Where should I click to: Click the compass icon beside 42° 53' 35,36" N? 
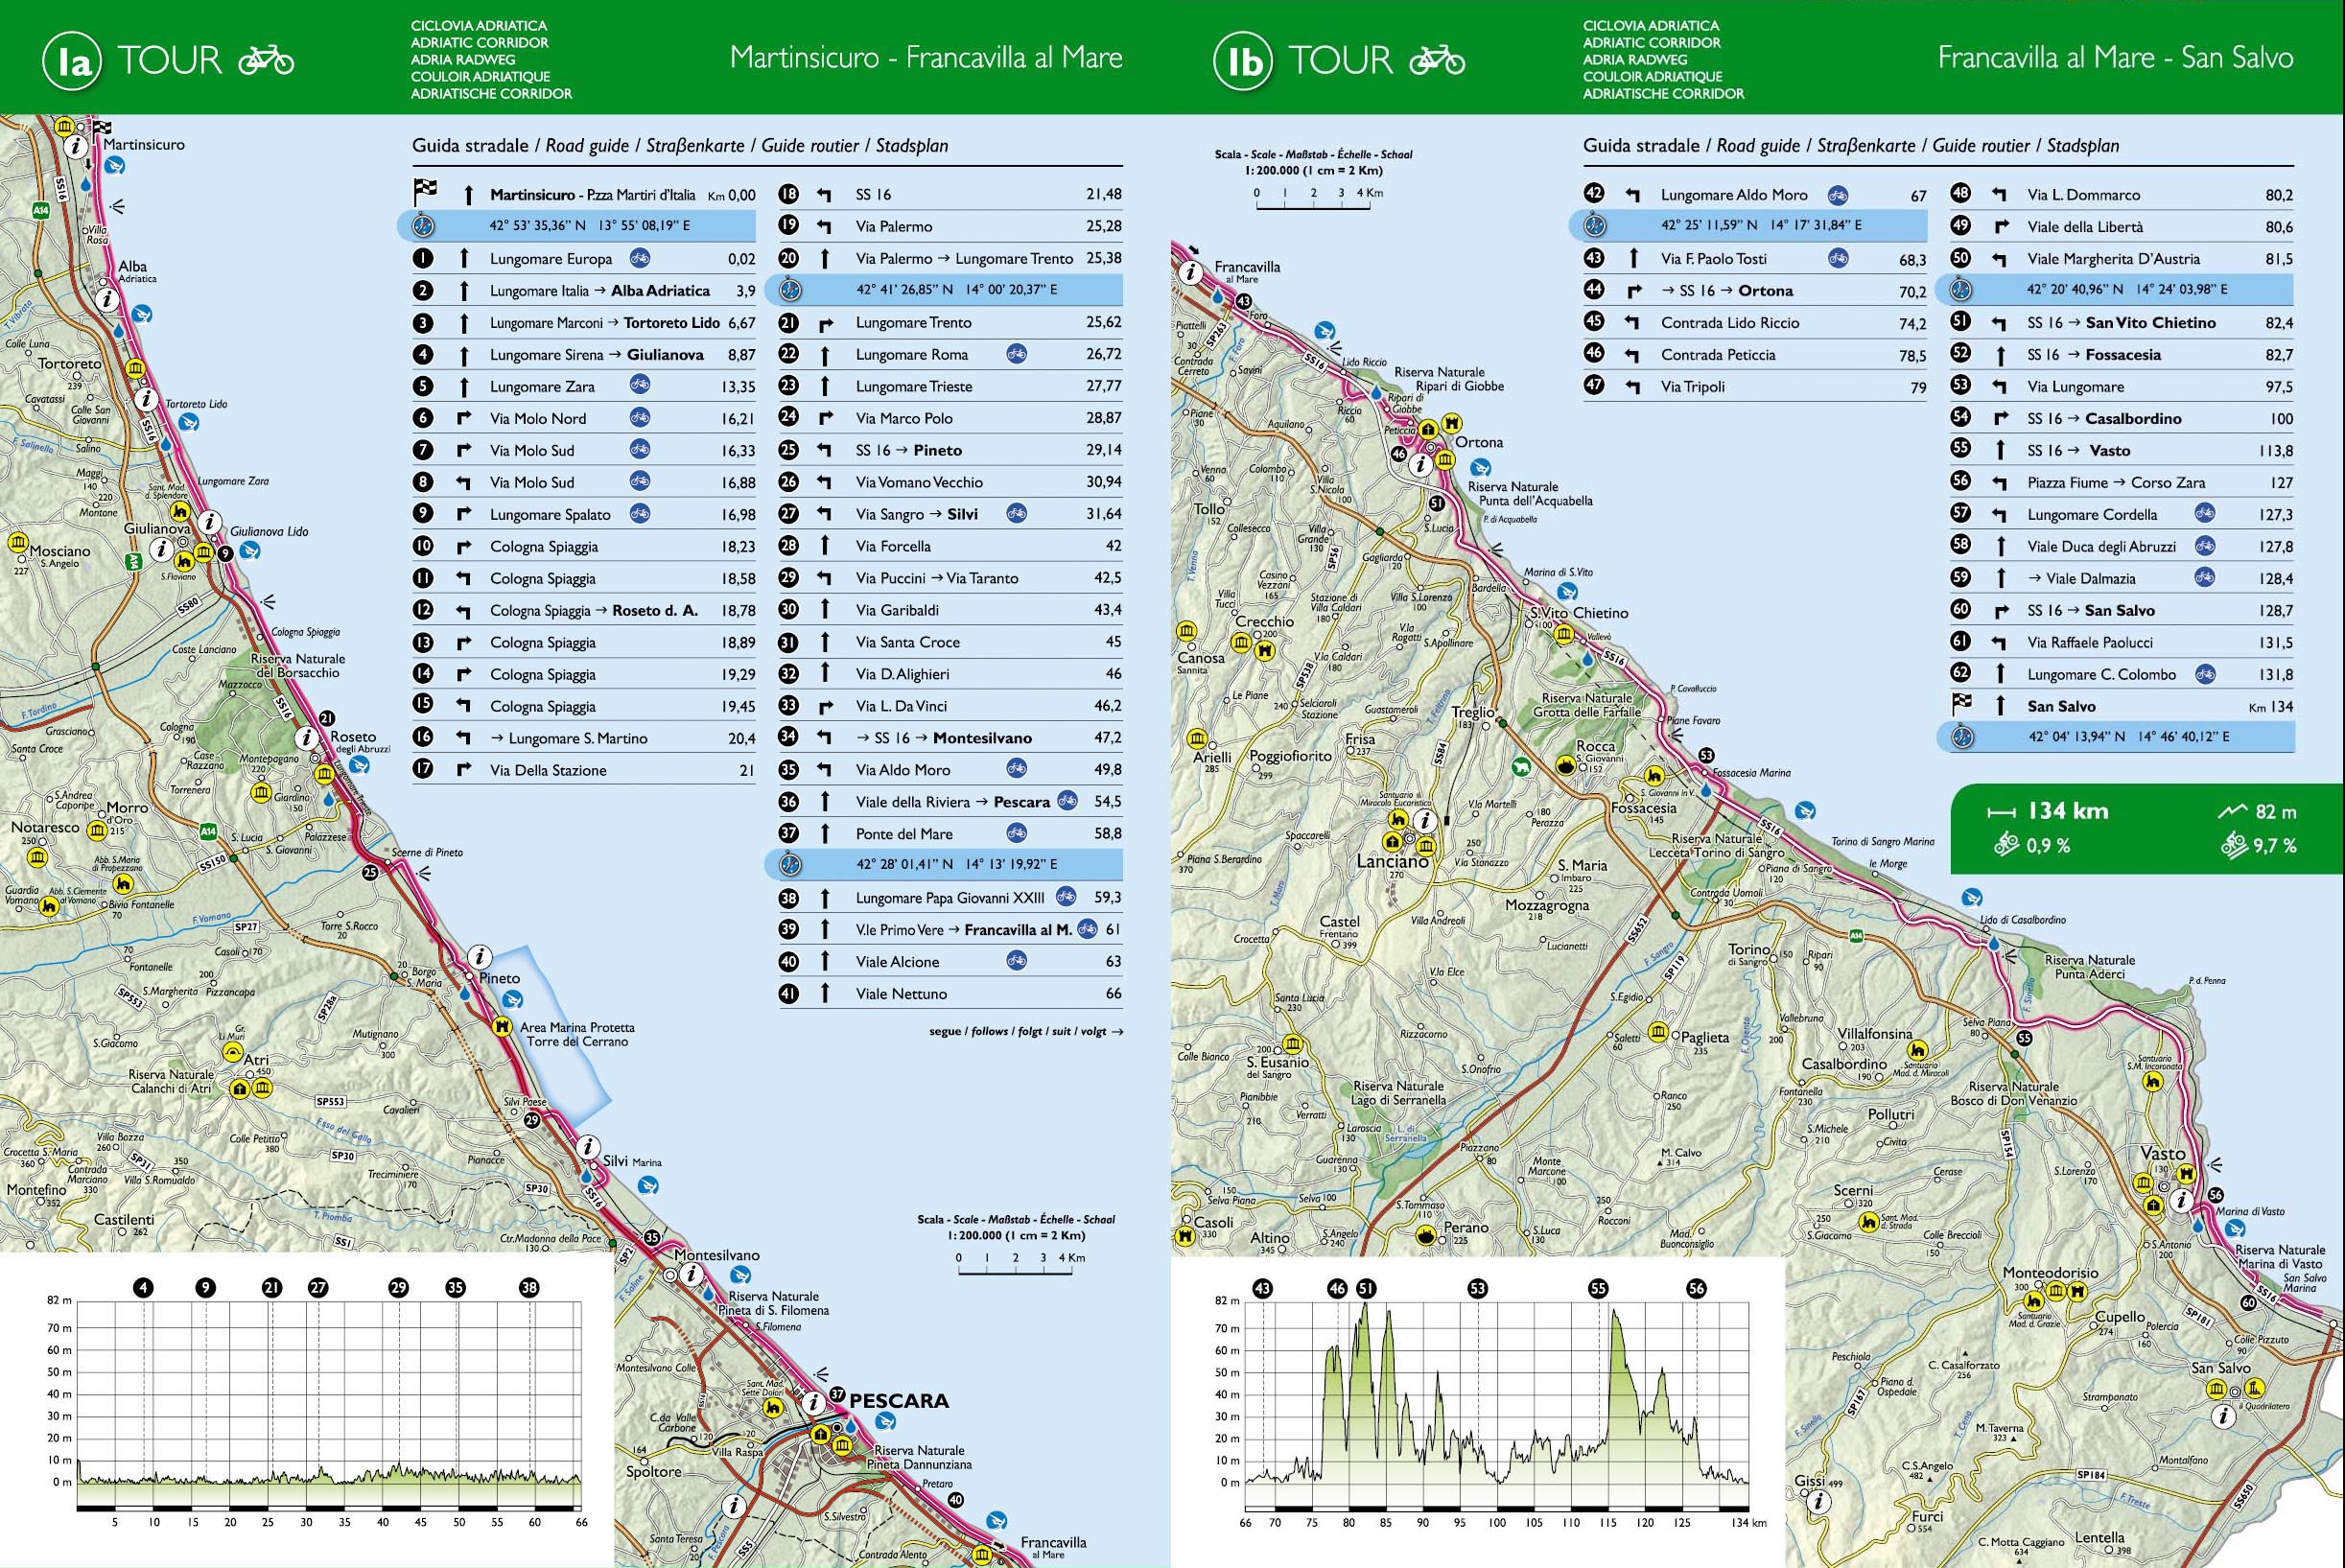pyautogui.click(x=423, y=226)
